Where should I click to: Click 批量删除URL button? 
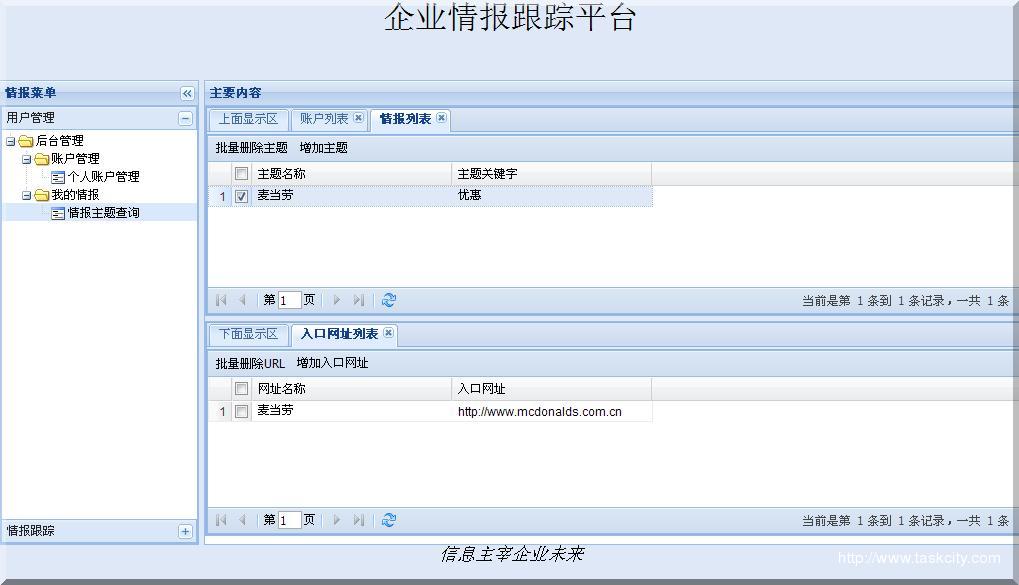250,363
